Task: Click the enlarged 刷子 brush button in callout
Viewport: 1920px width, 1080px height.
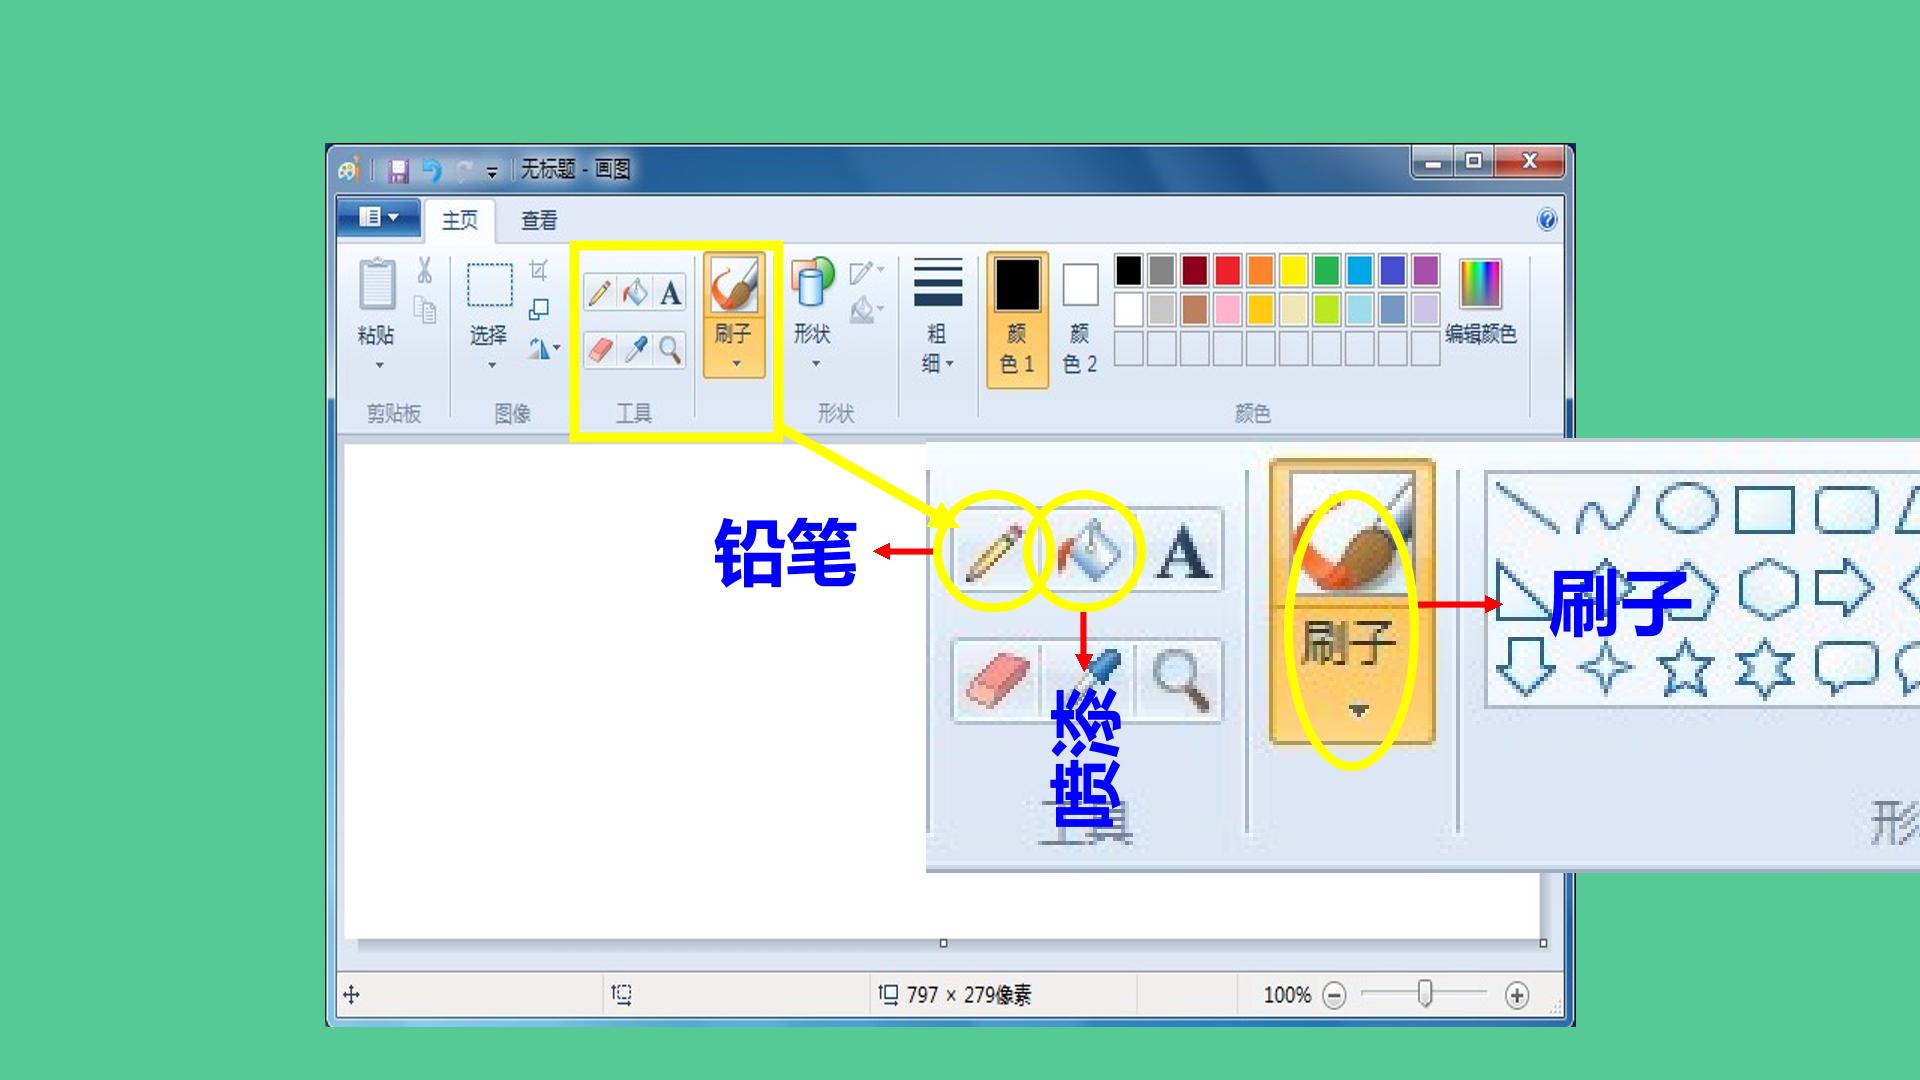Action: coord(1352,603)
